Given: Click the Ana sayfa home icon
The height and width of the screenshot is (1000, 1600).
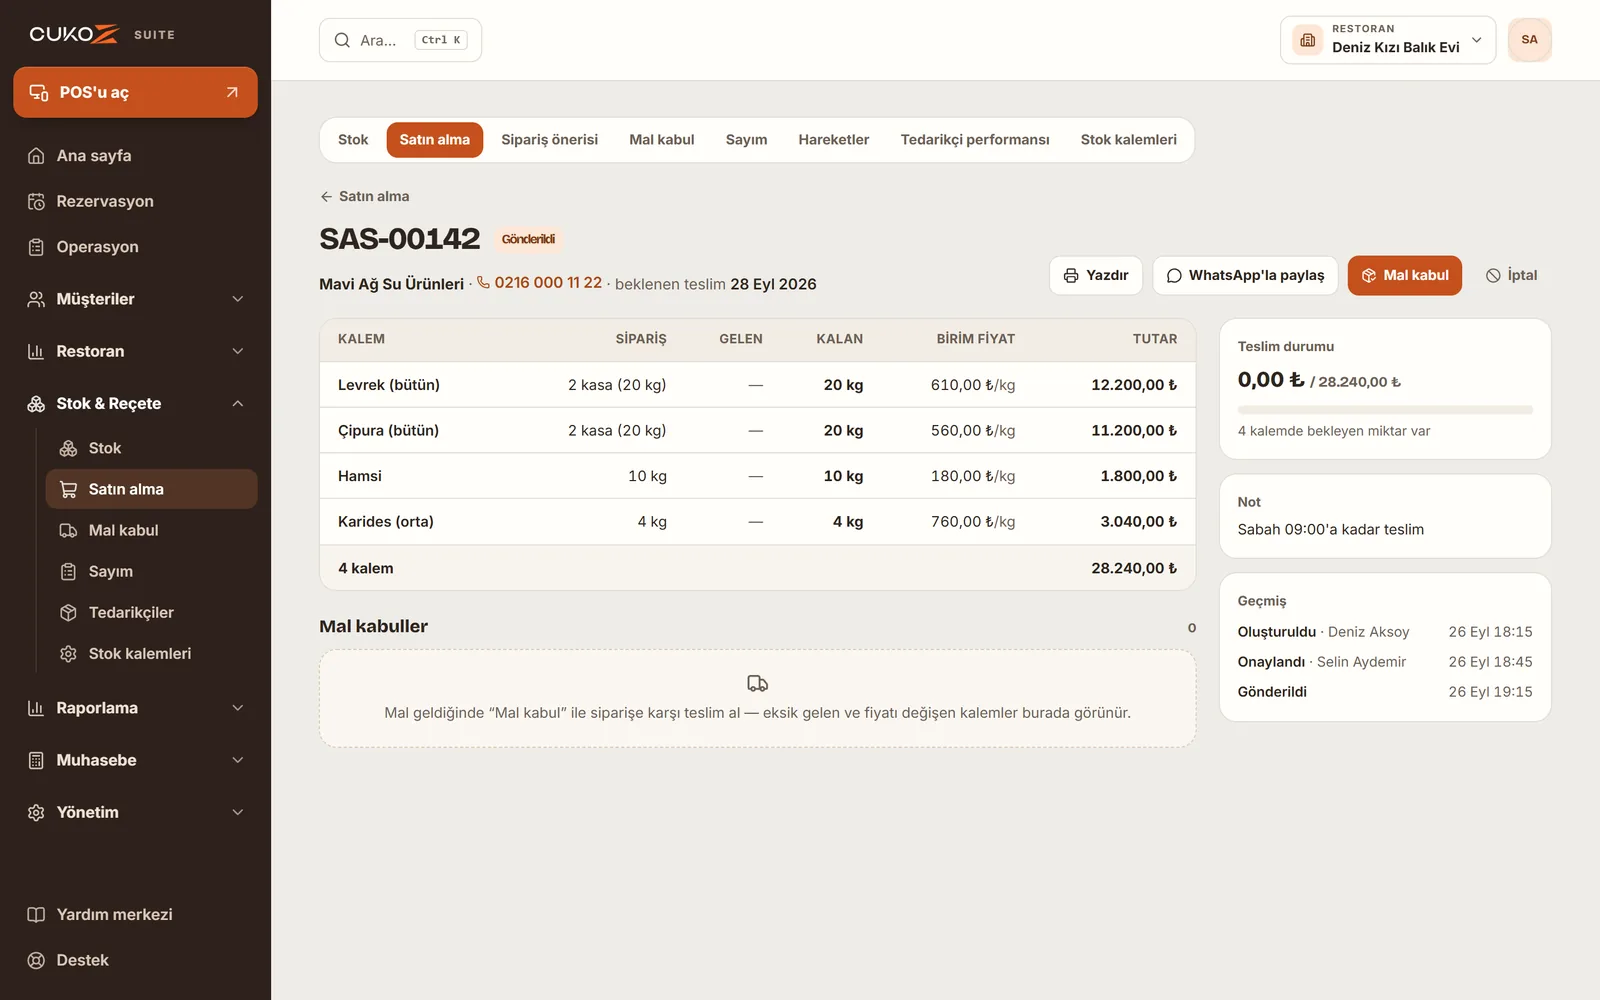Looking at the screenshot, I should (36, 156).
